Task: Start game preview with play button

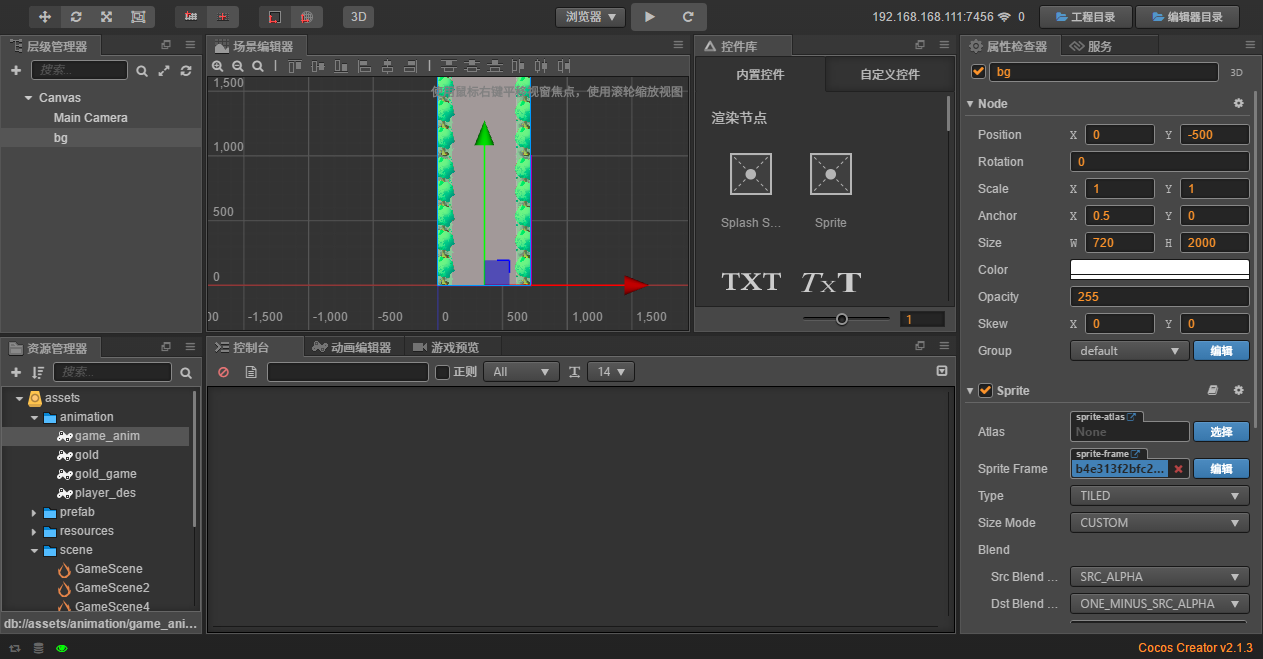Action: point(650,17)
